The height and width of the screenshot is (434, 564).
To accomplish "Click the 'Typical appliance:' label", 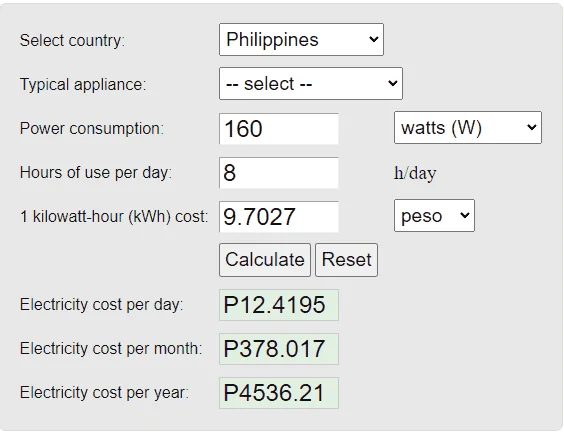I will click(x=83, y=84).
